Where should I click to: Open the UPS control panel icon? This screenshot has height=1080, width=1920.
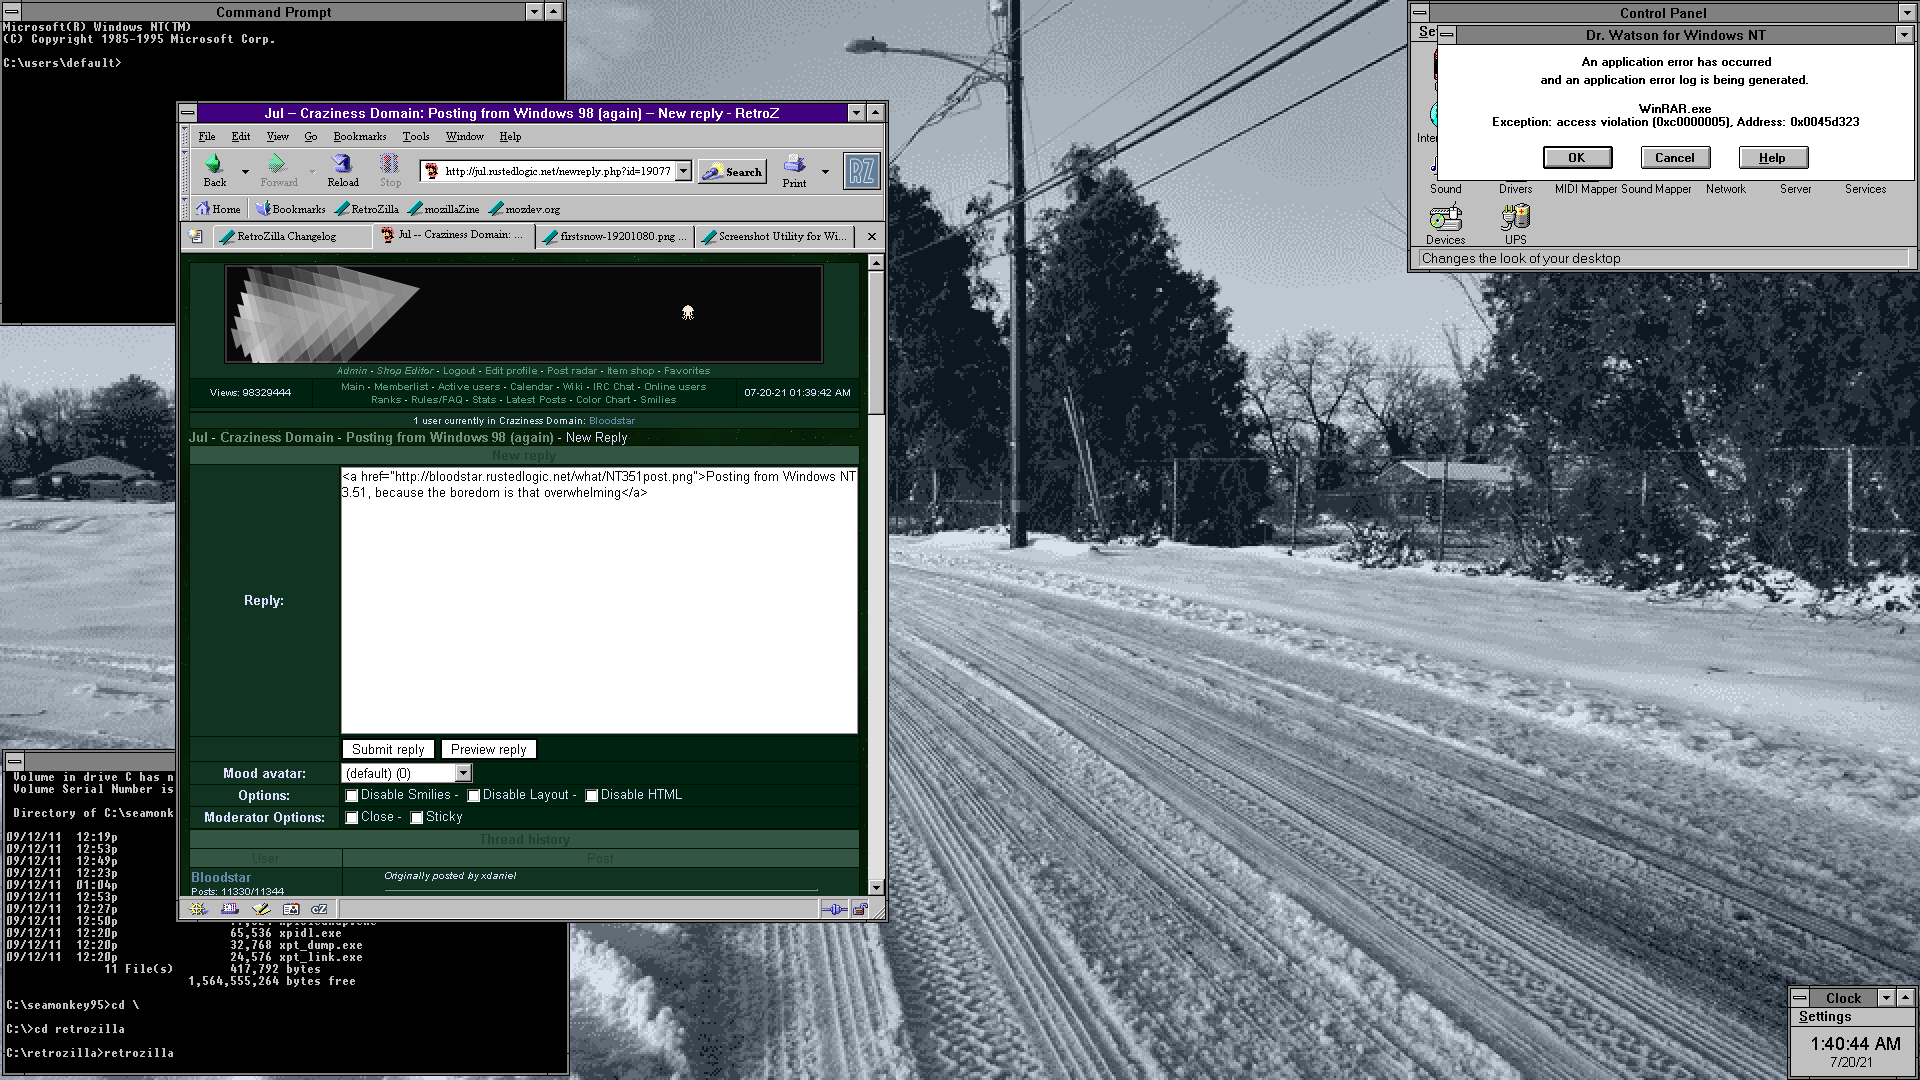click(1515, 218)
